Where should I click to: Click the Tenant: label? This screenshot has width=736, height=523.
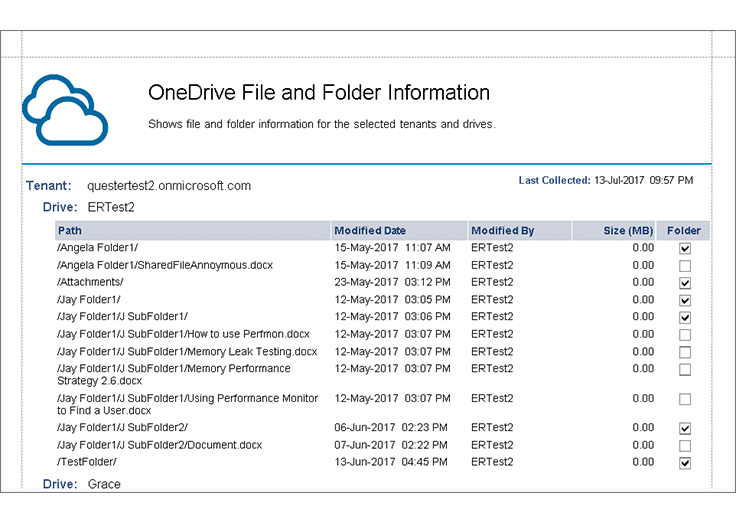pos(49,186)
